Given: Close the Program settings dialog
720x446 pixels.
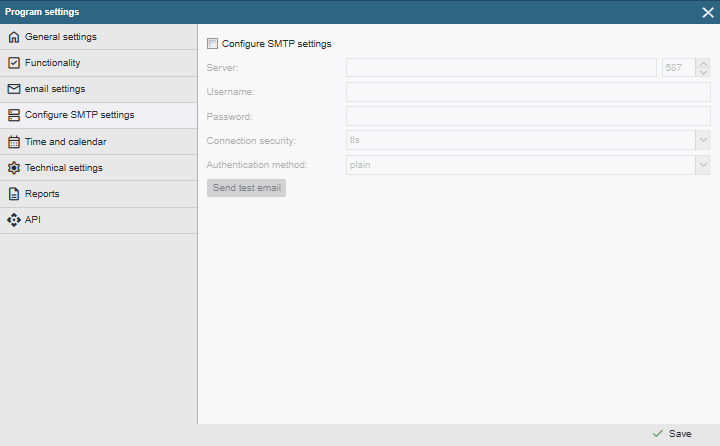Looking at the screenshot, I should pos(708,12).
